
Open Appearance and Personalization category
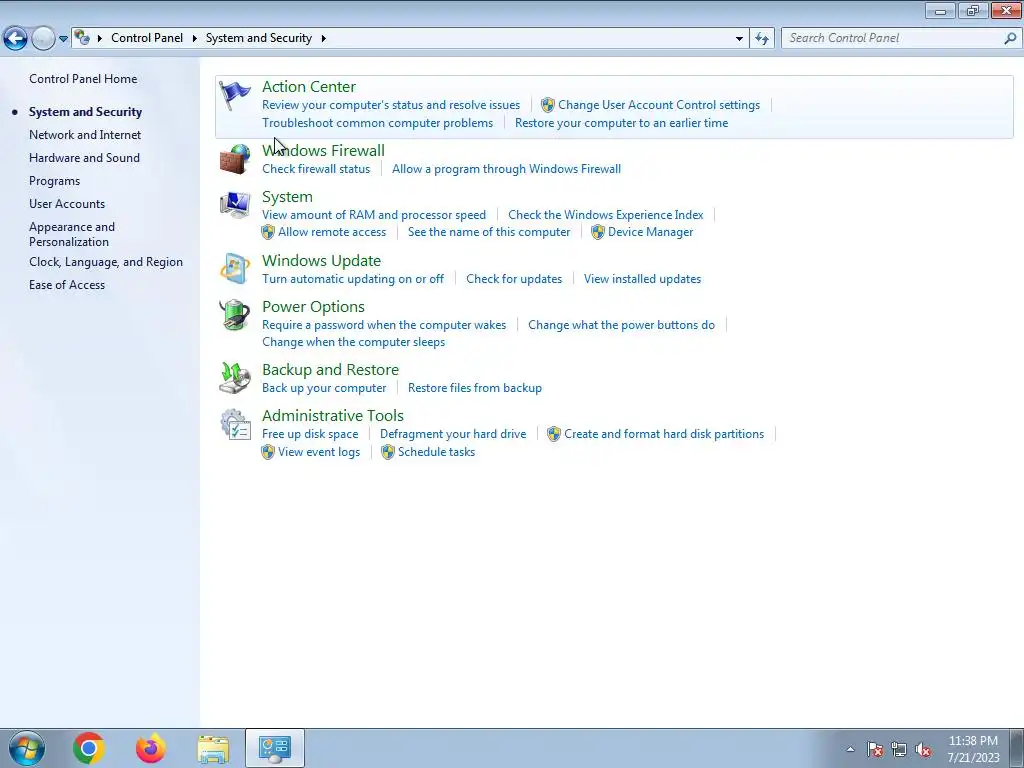click(x=72, y=234)
